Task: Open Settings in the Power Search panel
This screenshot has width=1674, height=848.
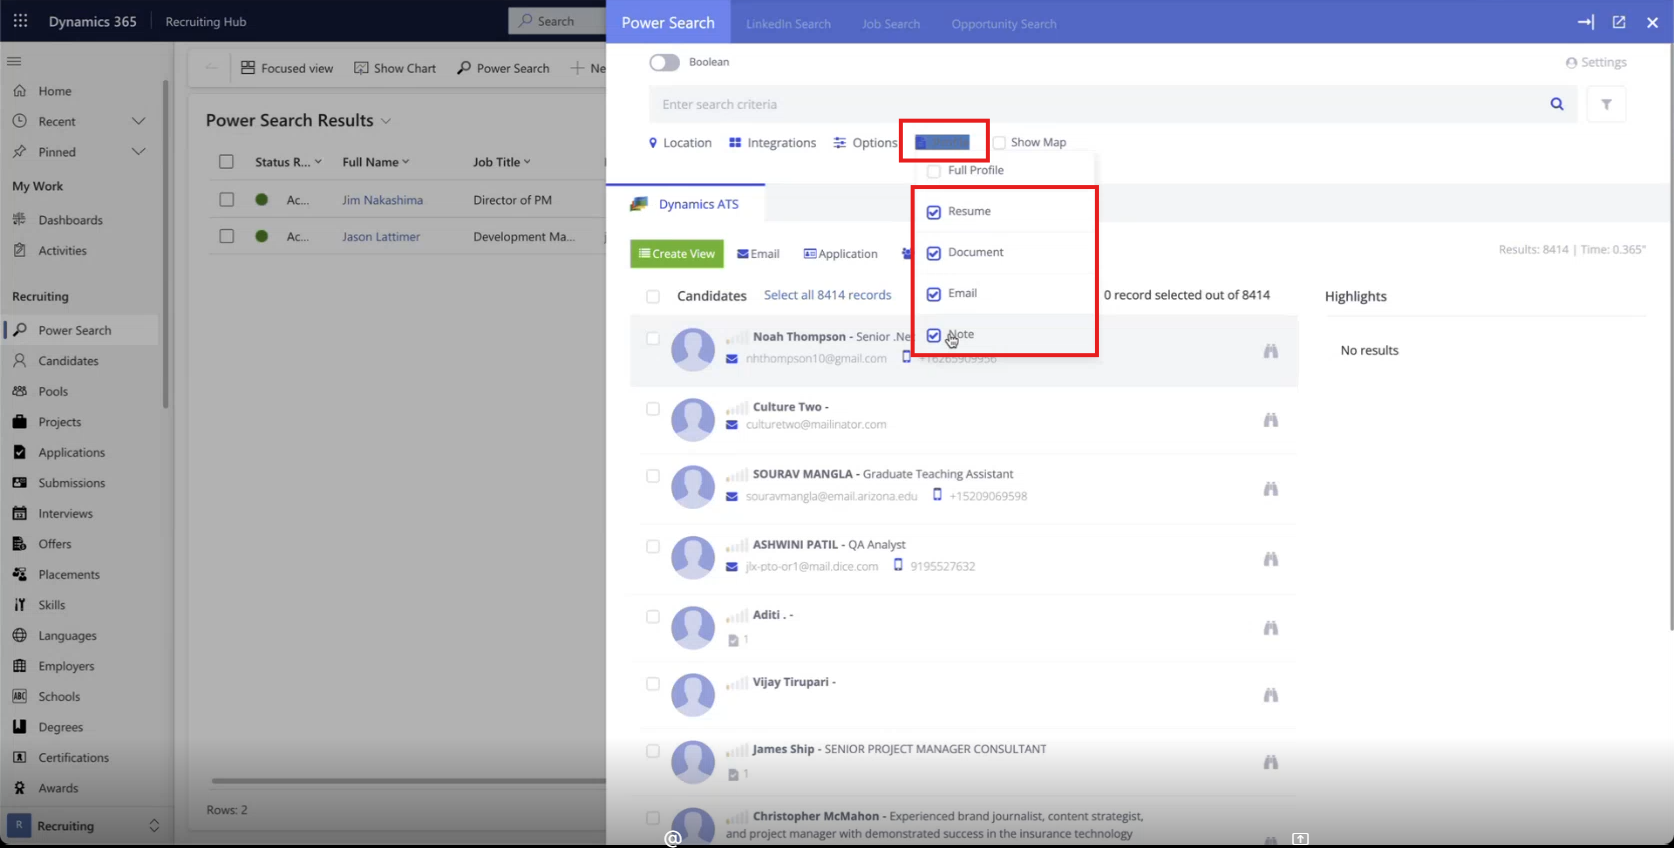Action: pos(1596,62)
